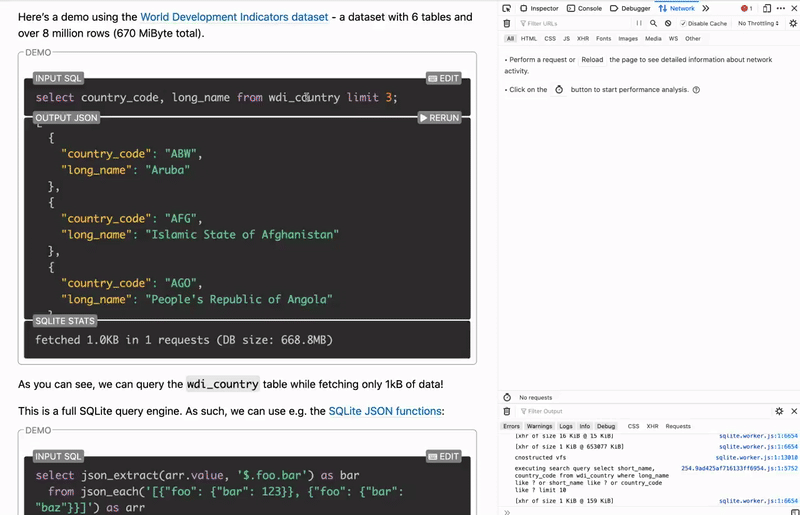The width and height of the screenshot is (800, 515).
Task: Clear network requests with trash icon
Action: [507, 23]
